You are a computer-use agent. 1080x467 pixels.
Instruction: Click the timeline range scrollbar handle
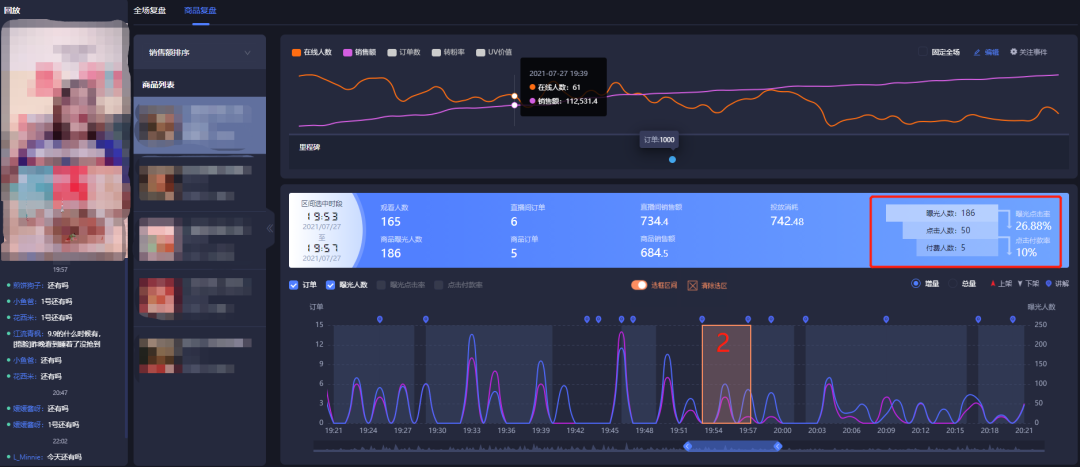(x=733, y=445)
